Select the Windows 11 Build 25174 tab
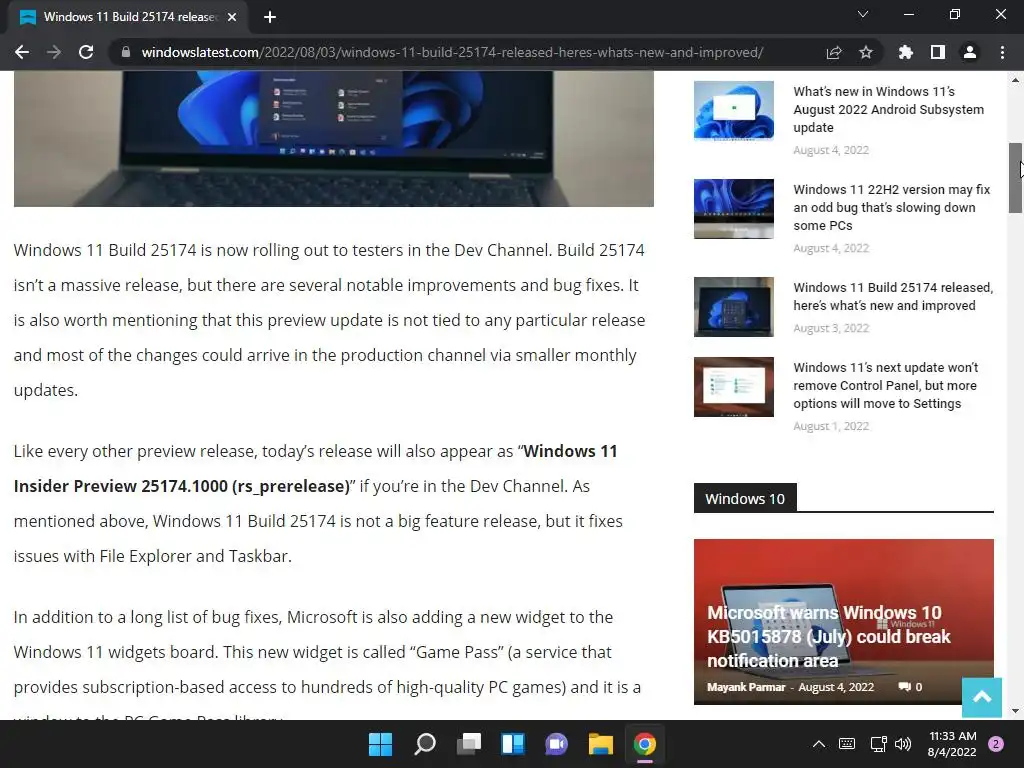This screenshot has height=768, width=1024. click(128, 17)
